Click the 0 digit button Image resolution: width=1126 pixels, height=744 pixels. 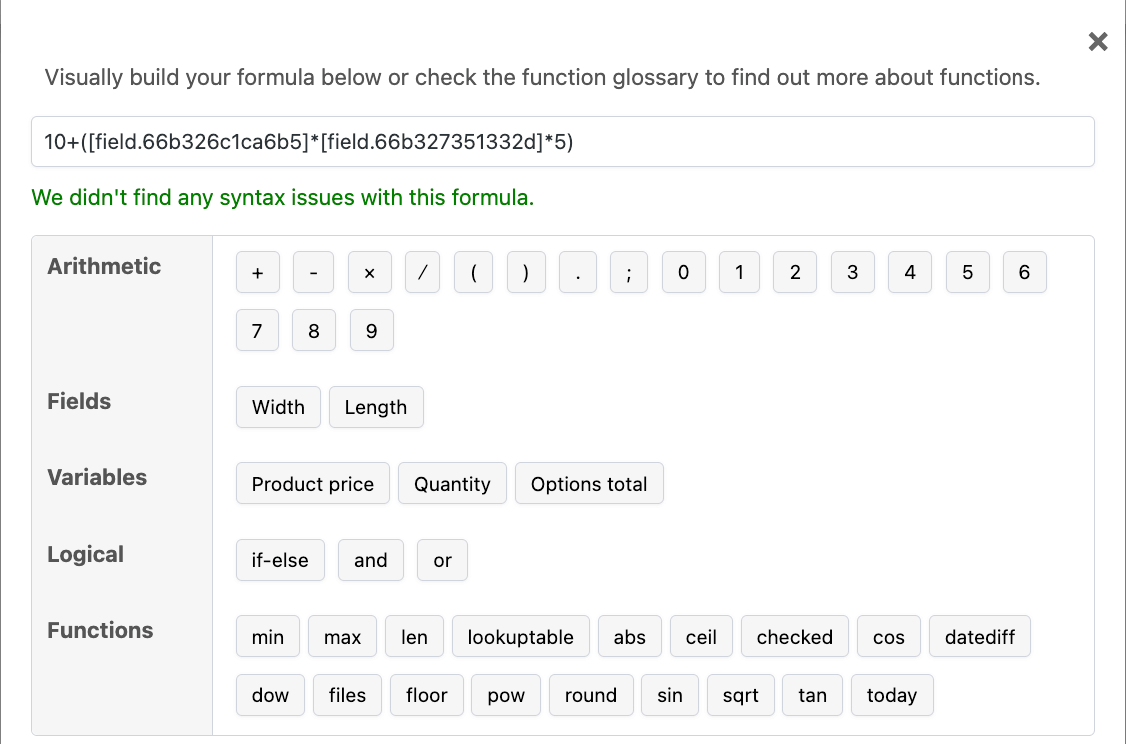[684, 272]
